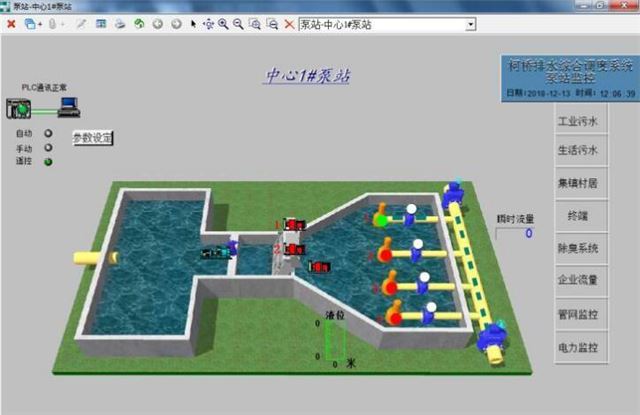Open the 工业污水 section
This screenshot has width=640, height=415.
[581, 121]
